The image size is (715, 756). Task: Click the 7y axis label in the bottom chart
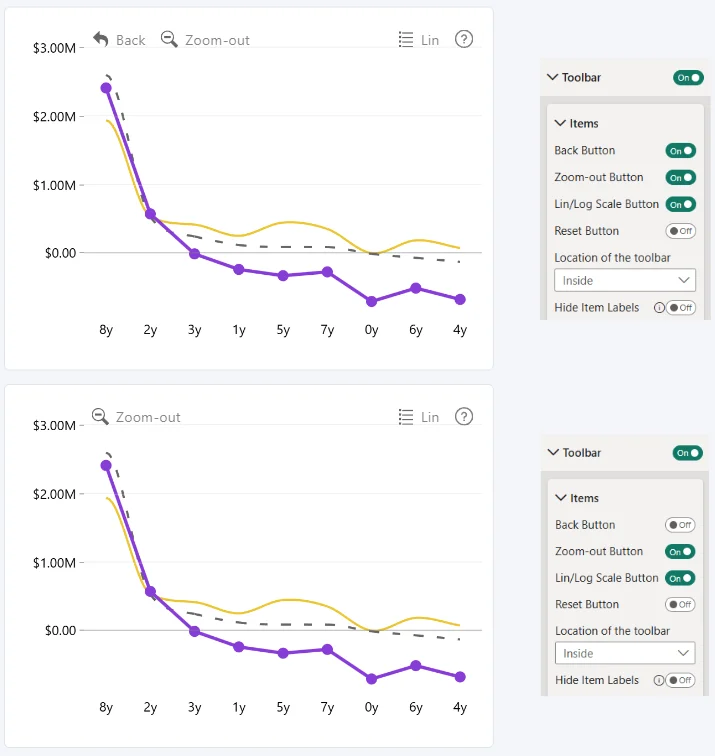pos(327,707)
